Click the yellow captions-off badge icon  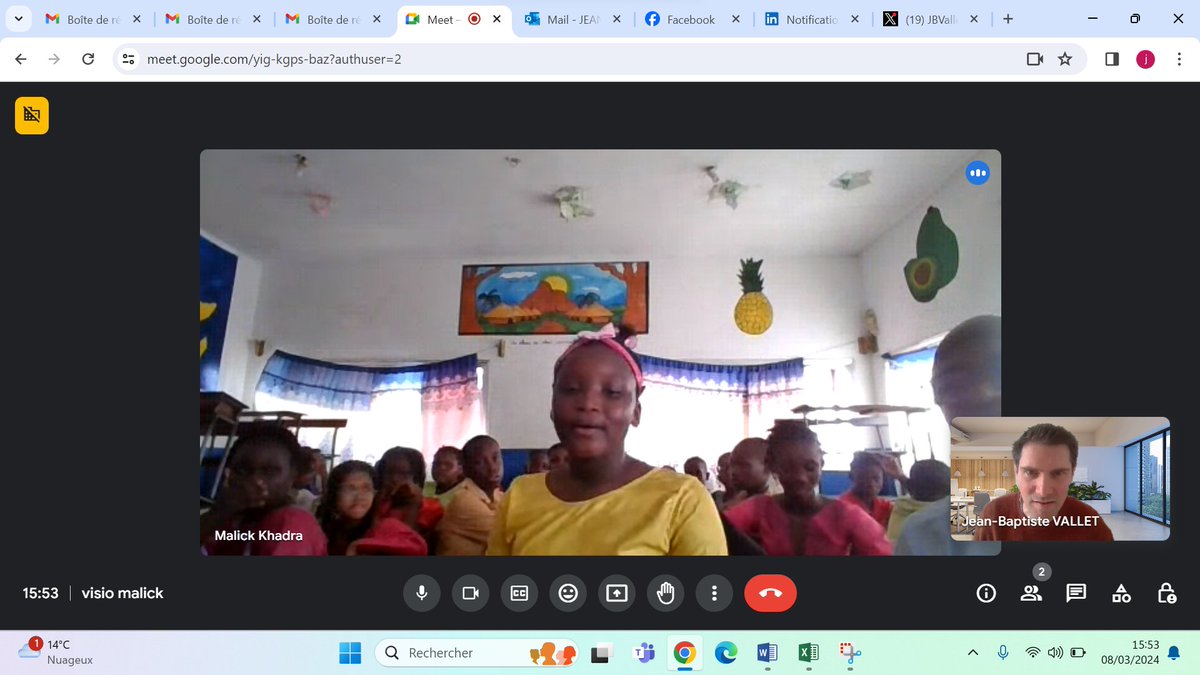[32, 115]
